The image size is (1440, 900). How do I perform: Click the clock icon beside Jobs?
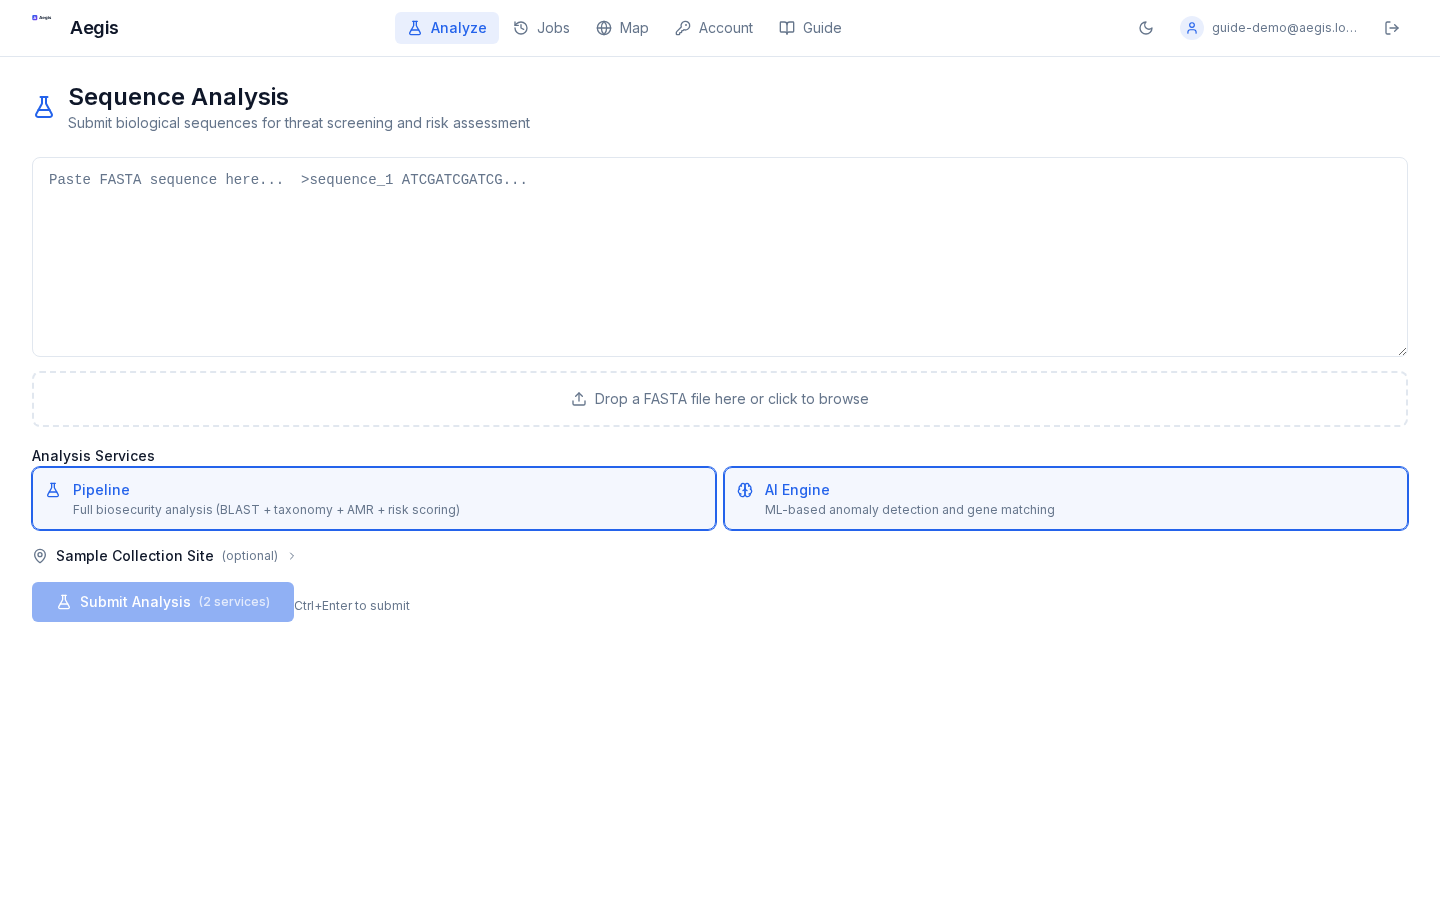tap(518, 28)
